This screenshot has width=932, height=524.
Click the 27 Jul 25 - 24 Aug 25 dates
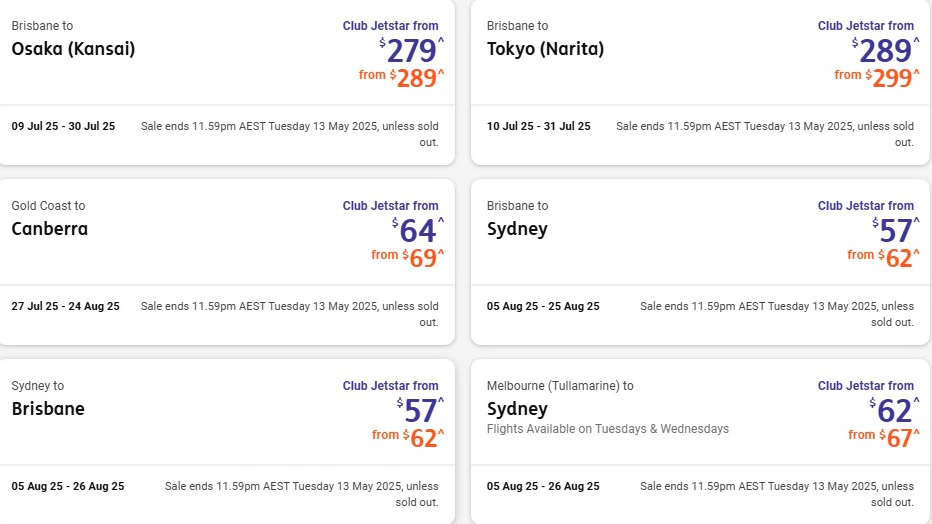click(65, 306)
